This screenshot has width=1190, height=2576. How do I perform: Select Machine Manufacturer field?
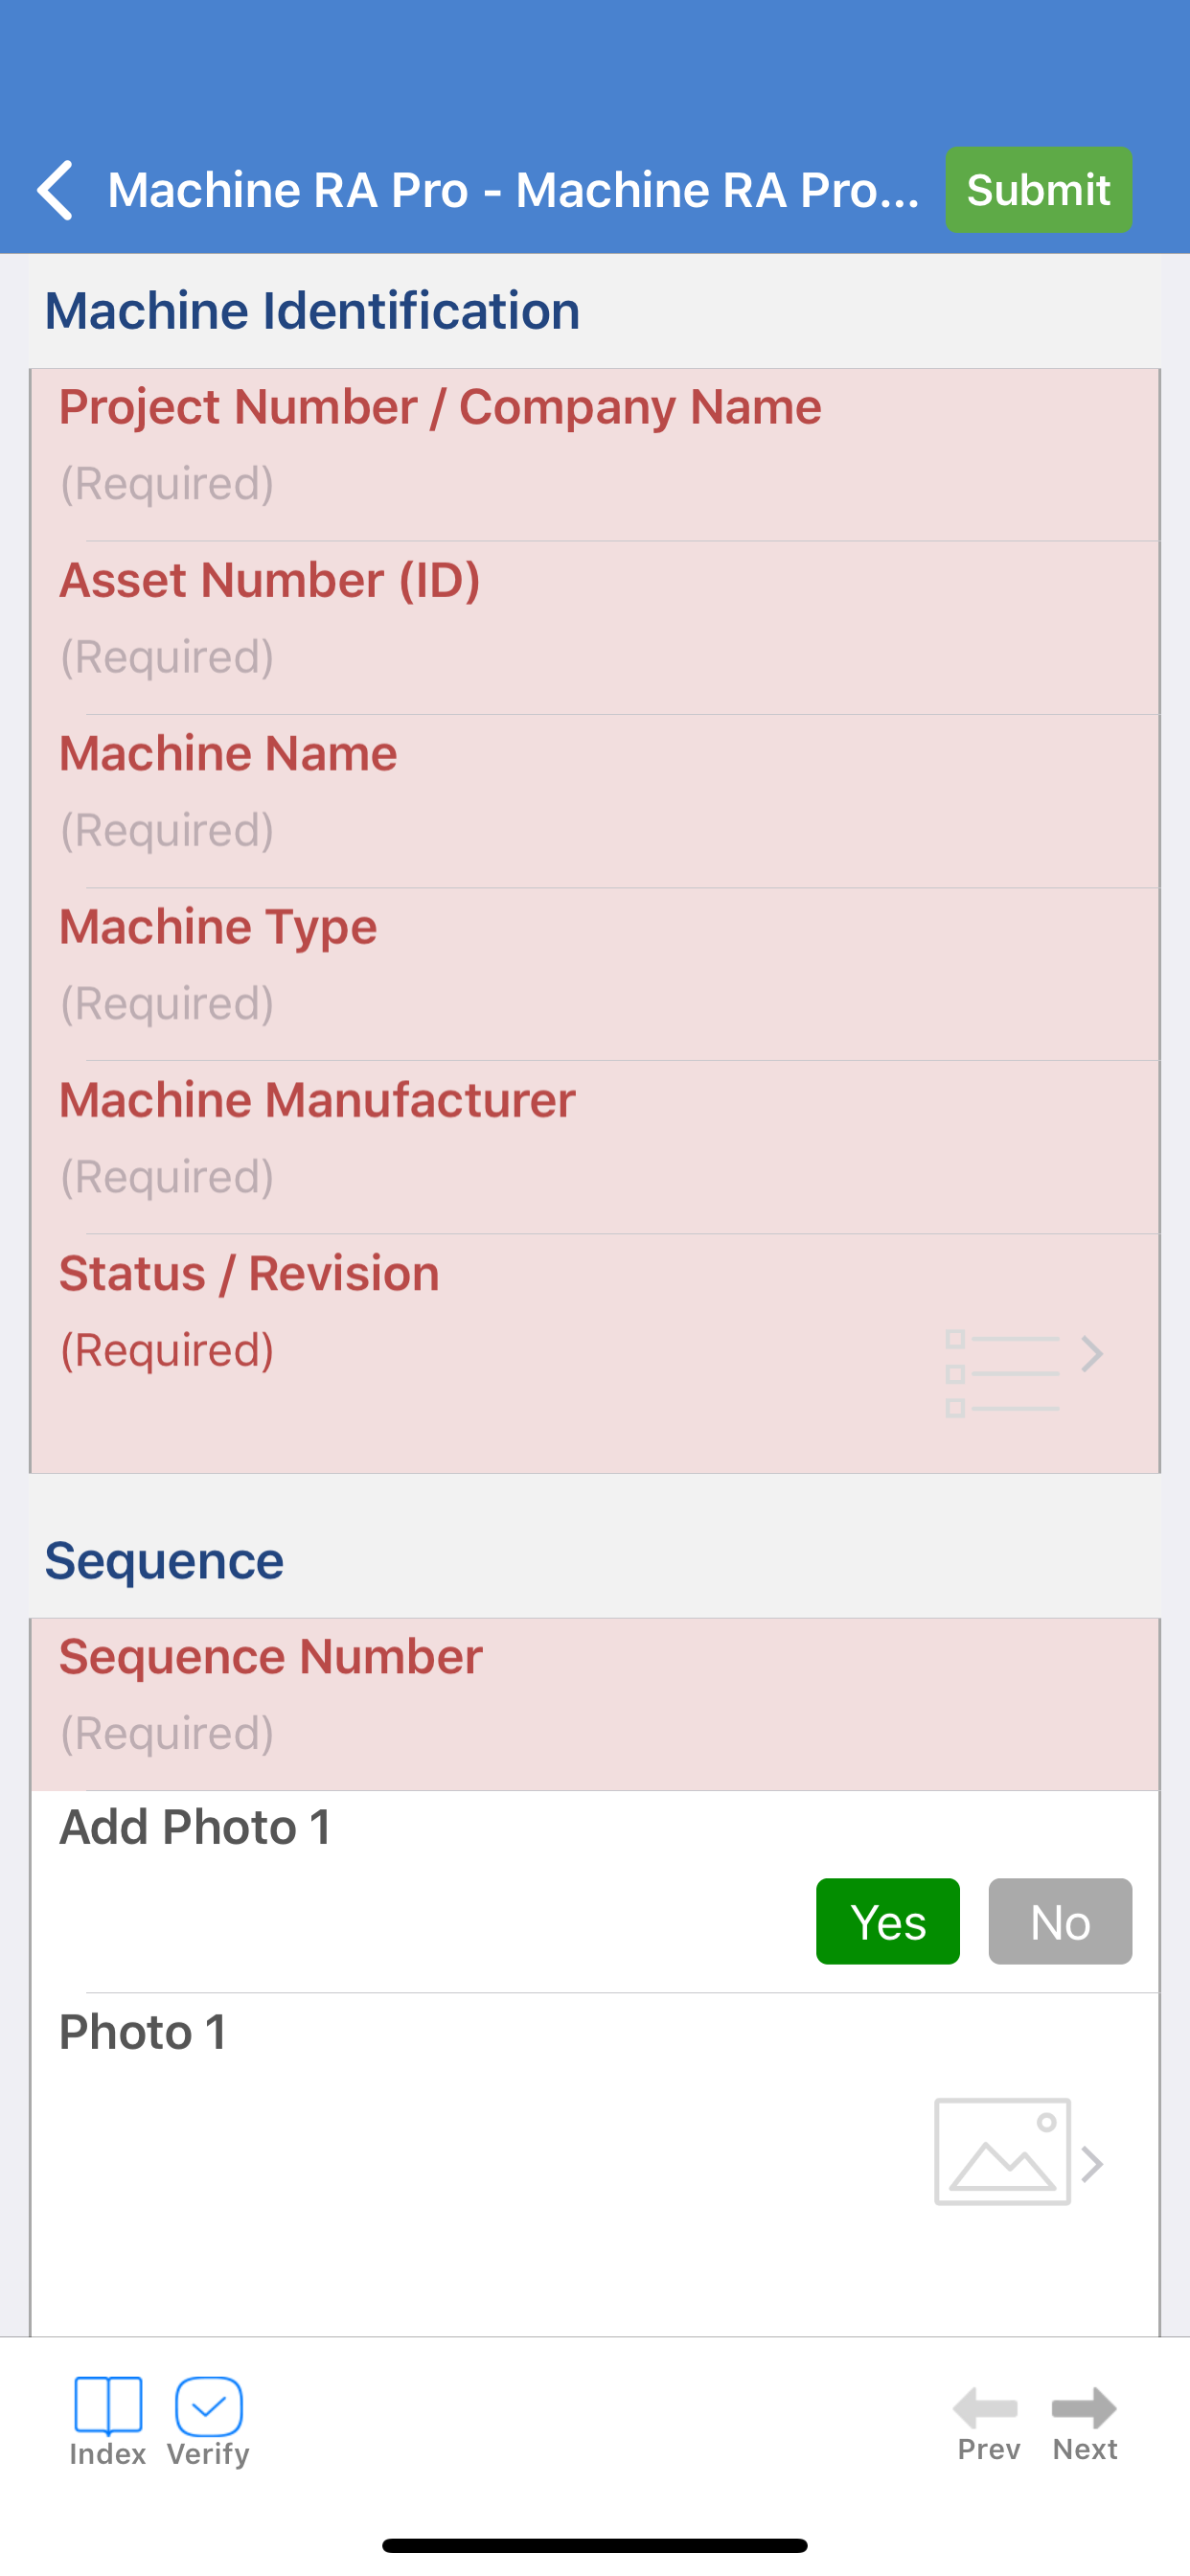(595, 1147)
